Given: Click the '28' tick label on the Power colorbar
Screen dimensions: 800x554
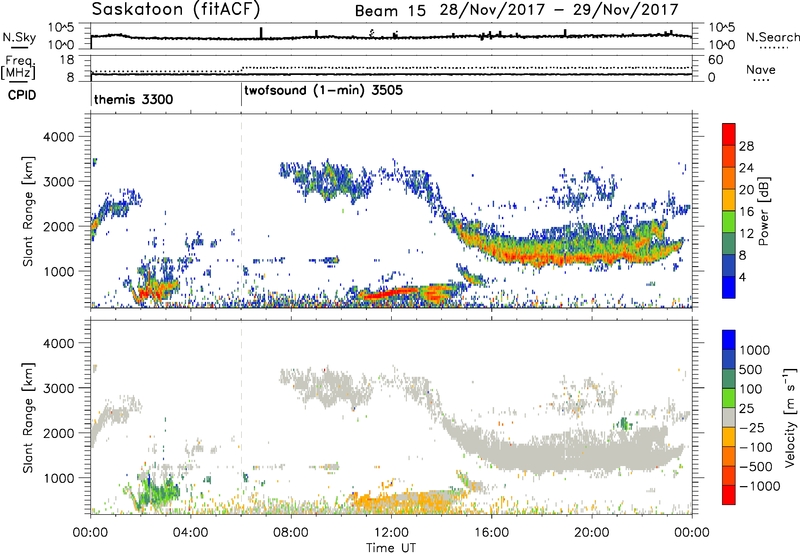Looking at the screenshot, I should click(x=746, y=146).
